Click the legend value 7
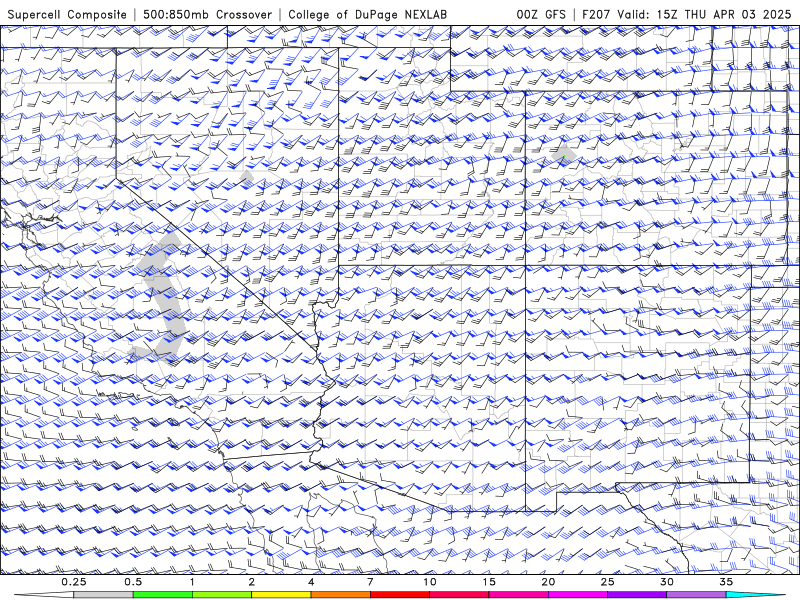The image size is (800, 600). click(370, 582)
